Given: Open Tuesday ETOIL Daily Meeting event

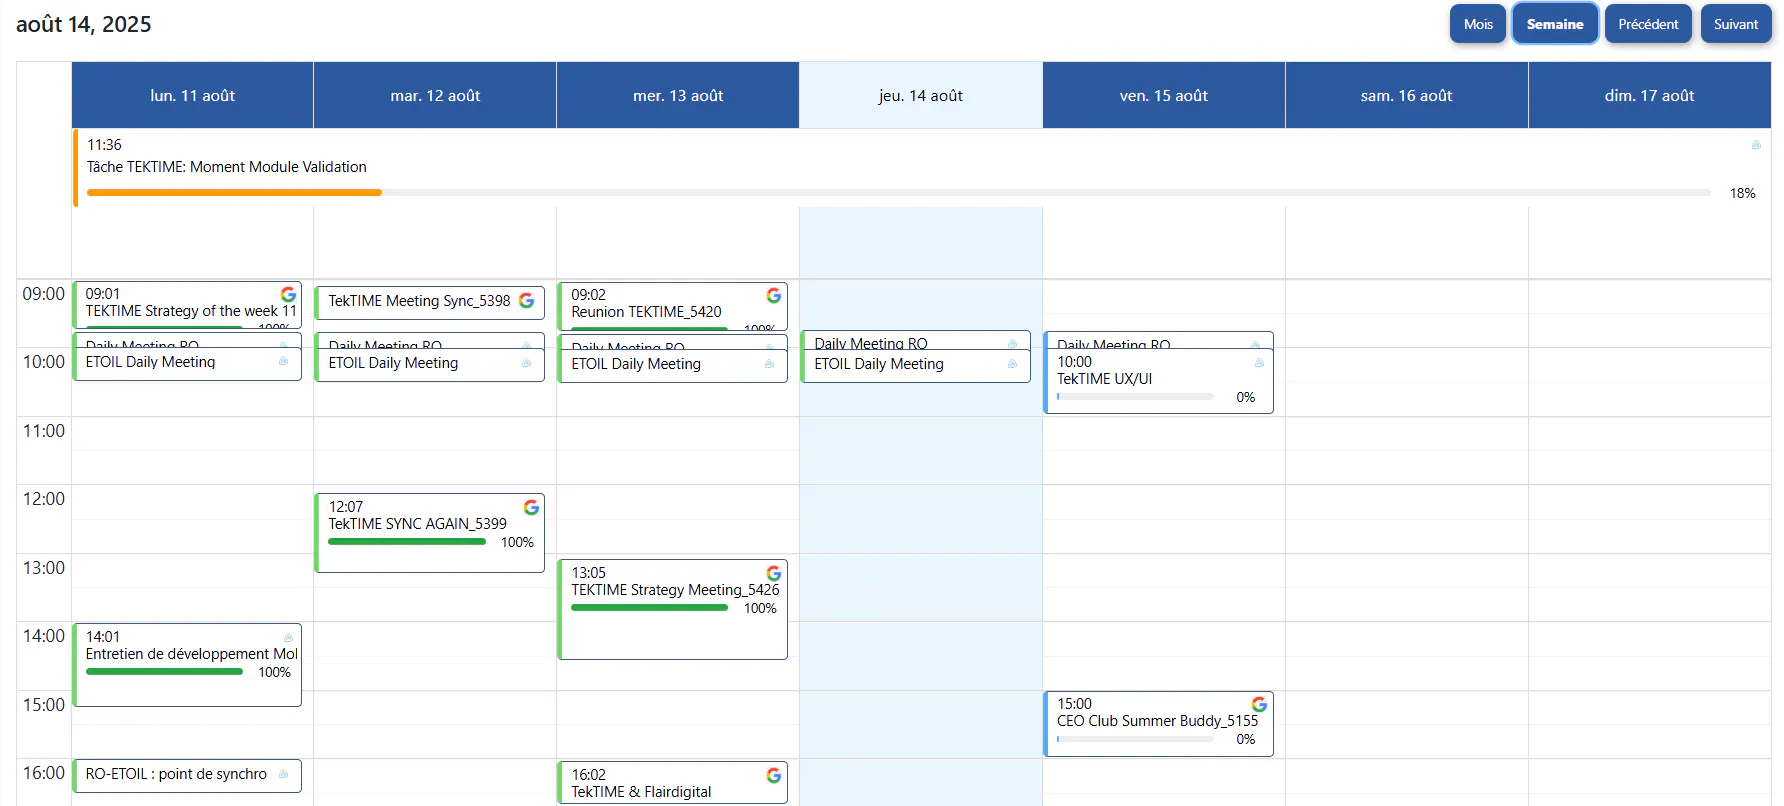Looking at the screenshot, I should [430, 365].
